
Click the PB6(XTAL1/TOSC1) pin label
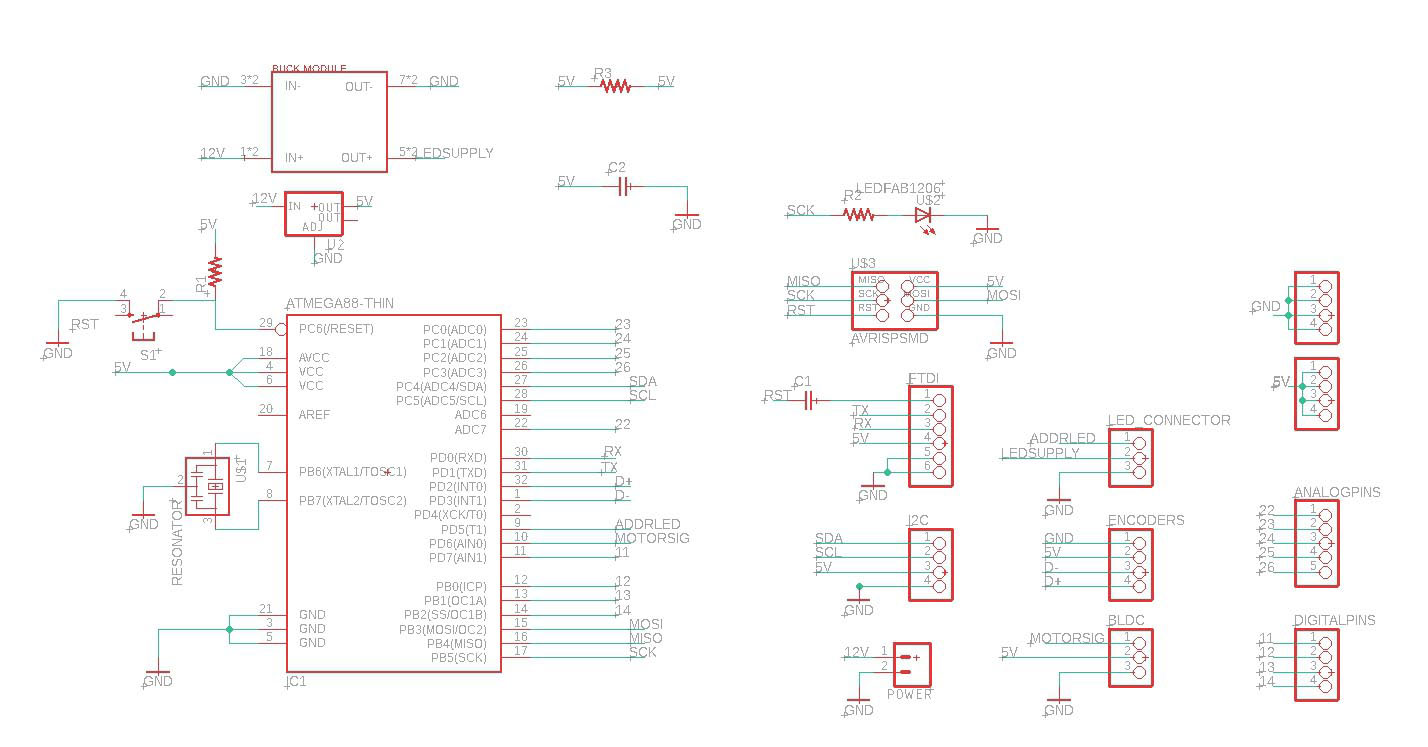coord(352,471)
